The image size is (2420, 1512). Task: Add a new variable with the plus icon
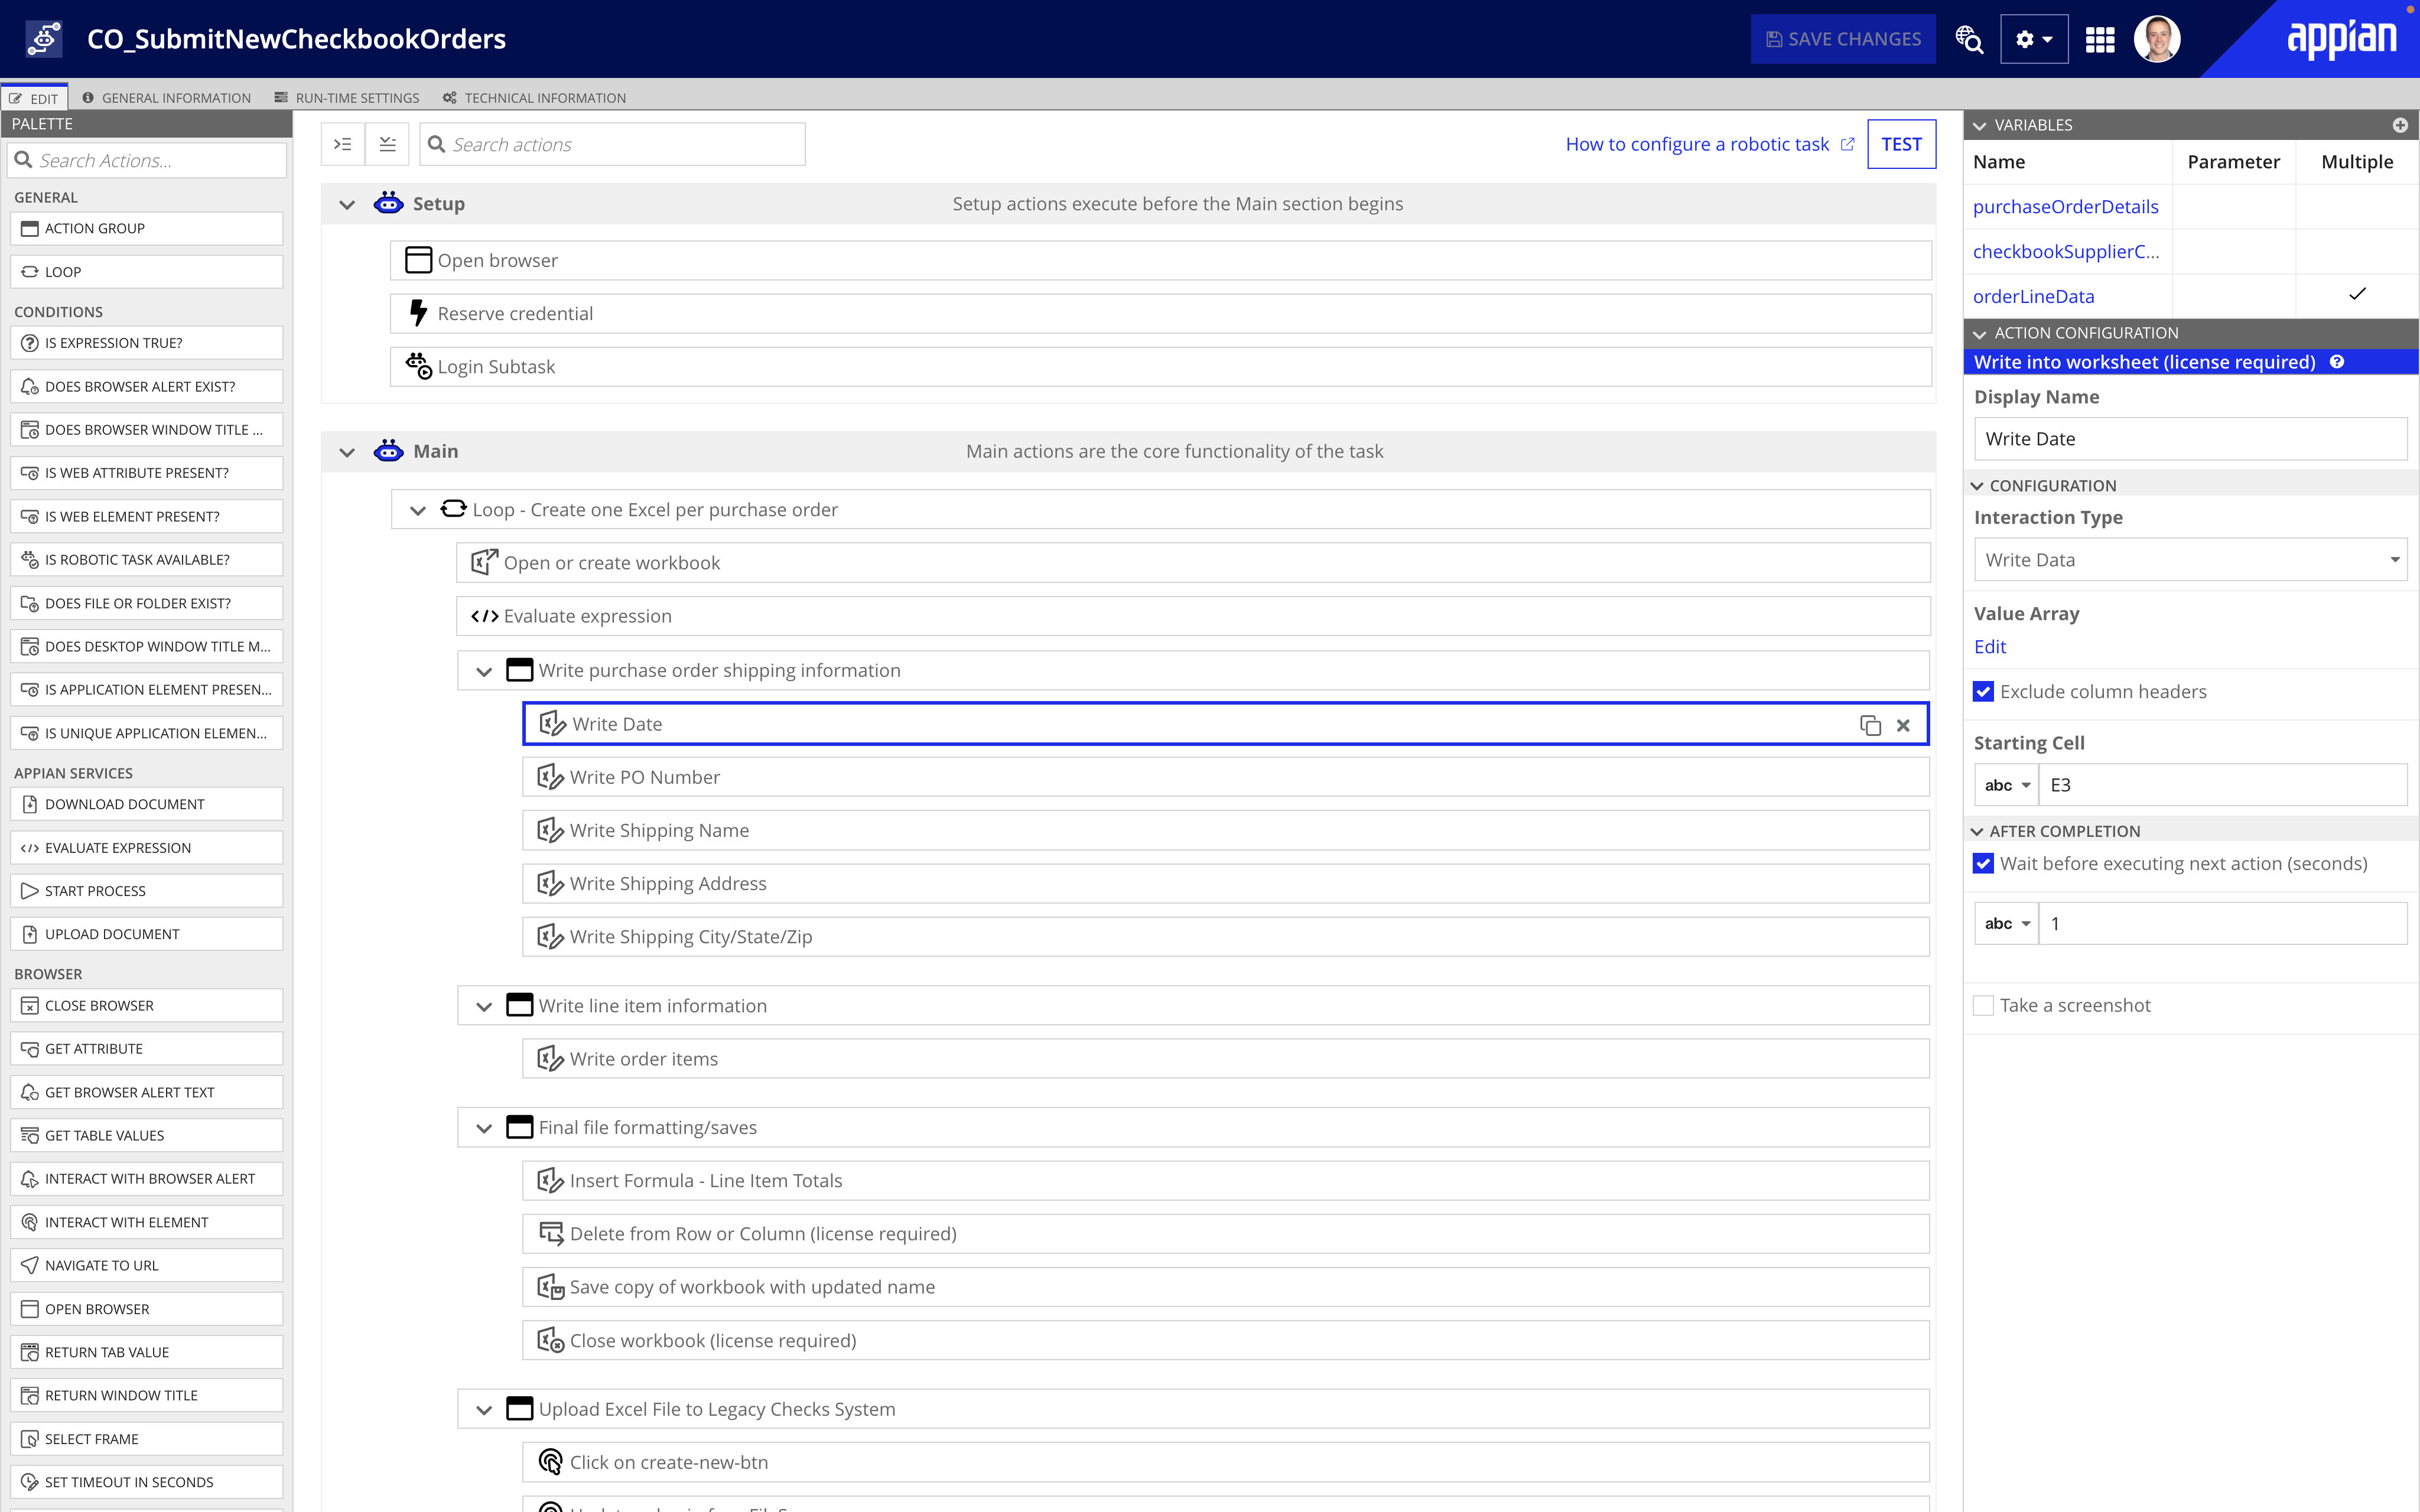[2401, 125]
